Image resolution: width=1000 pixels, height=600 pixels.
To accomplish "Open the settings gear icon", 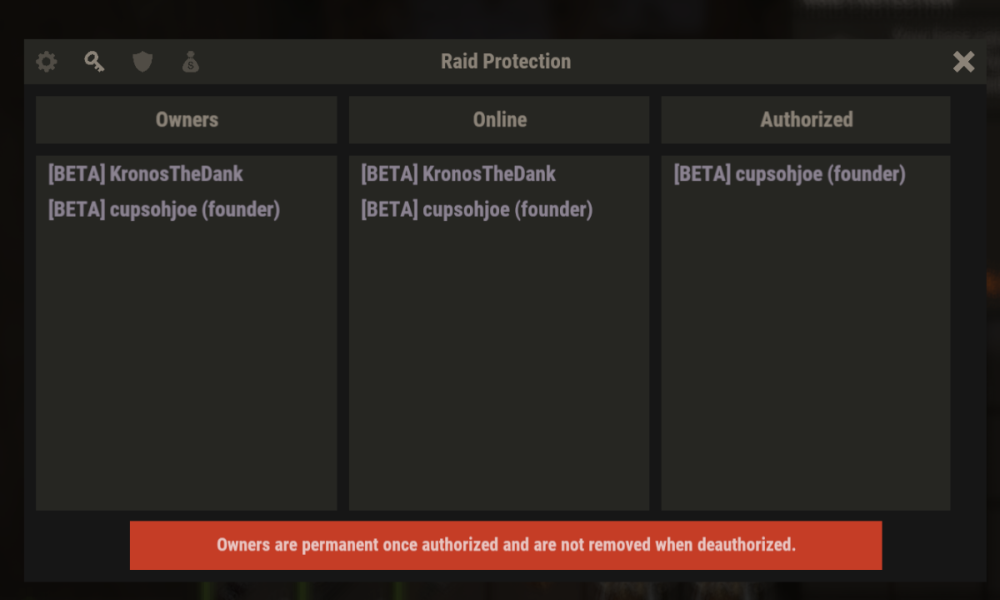I will (47, 62).
